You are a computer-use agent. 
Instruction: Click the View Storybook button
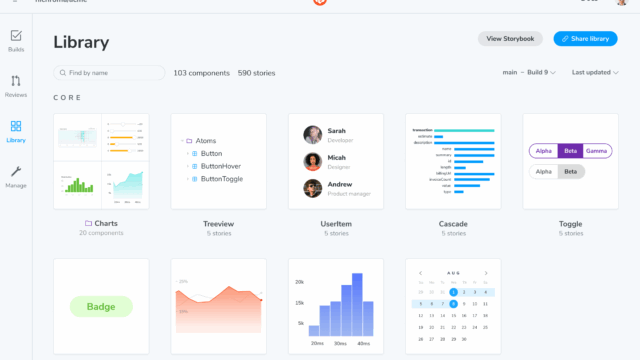coord(510,39)
